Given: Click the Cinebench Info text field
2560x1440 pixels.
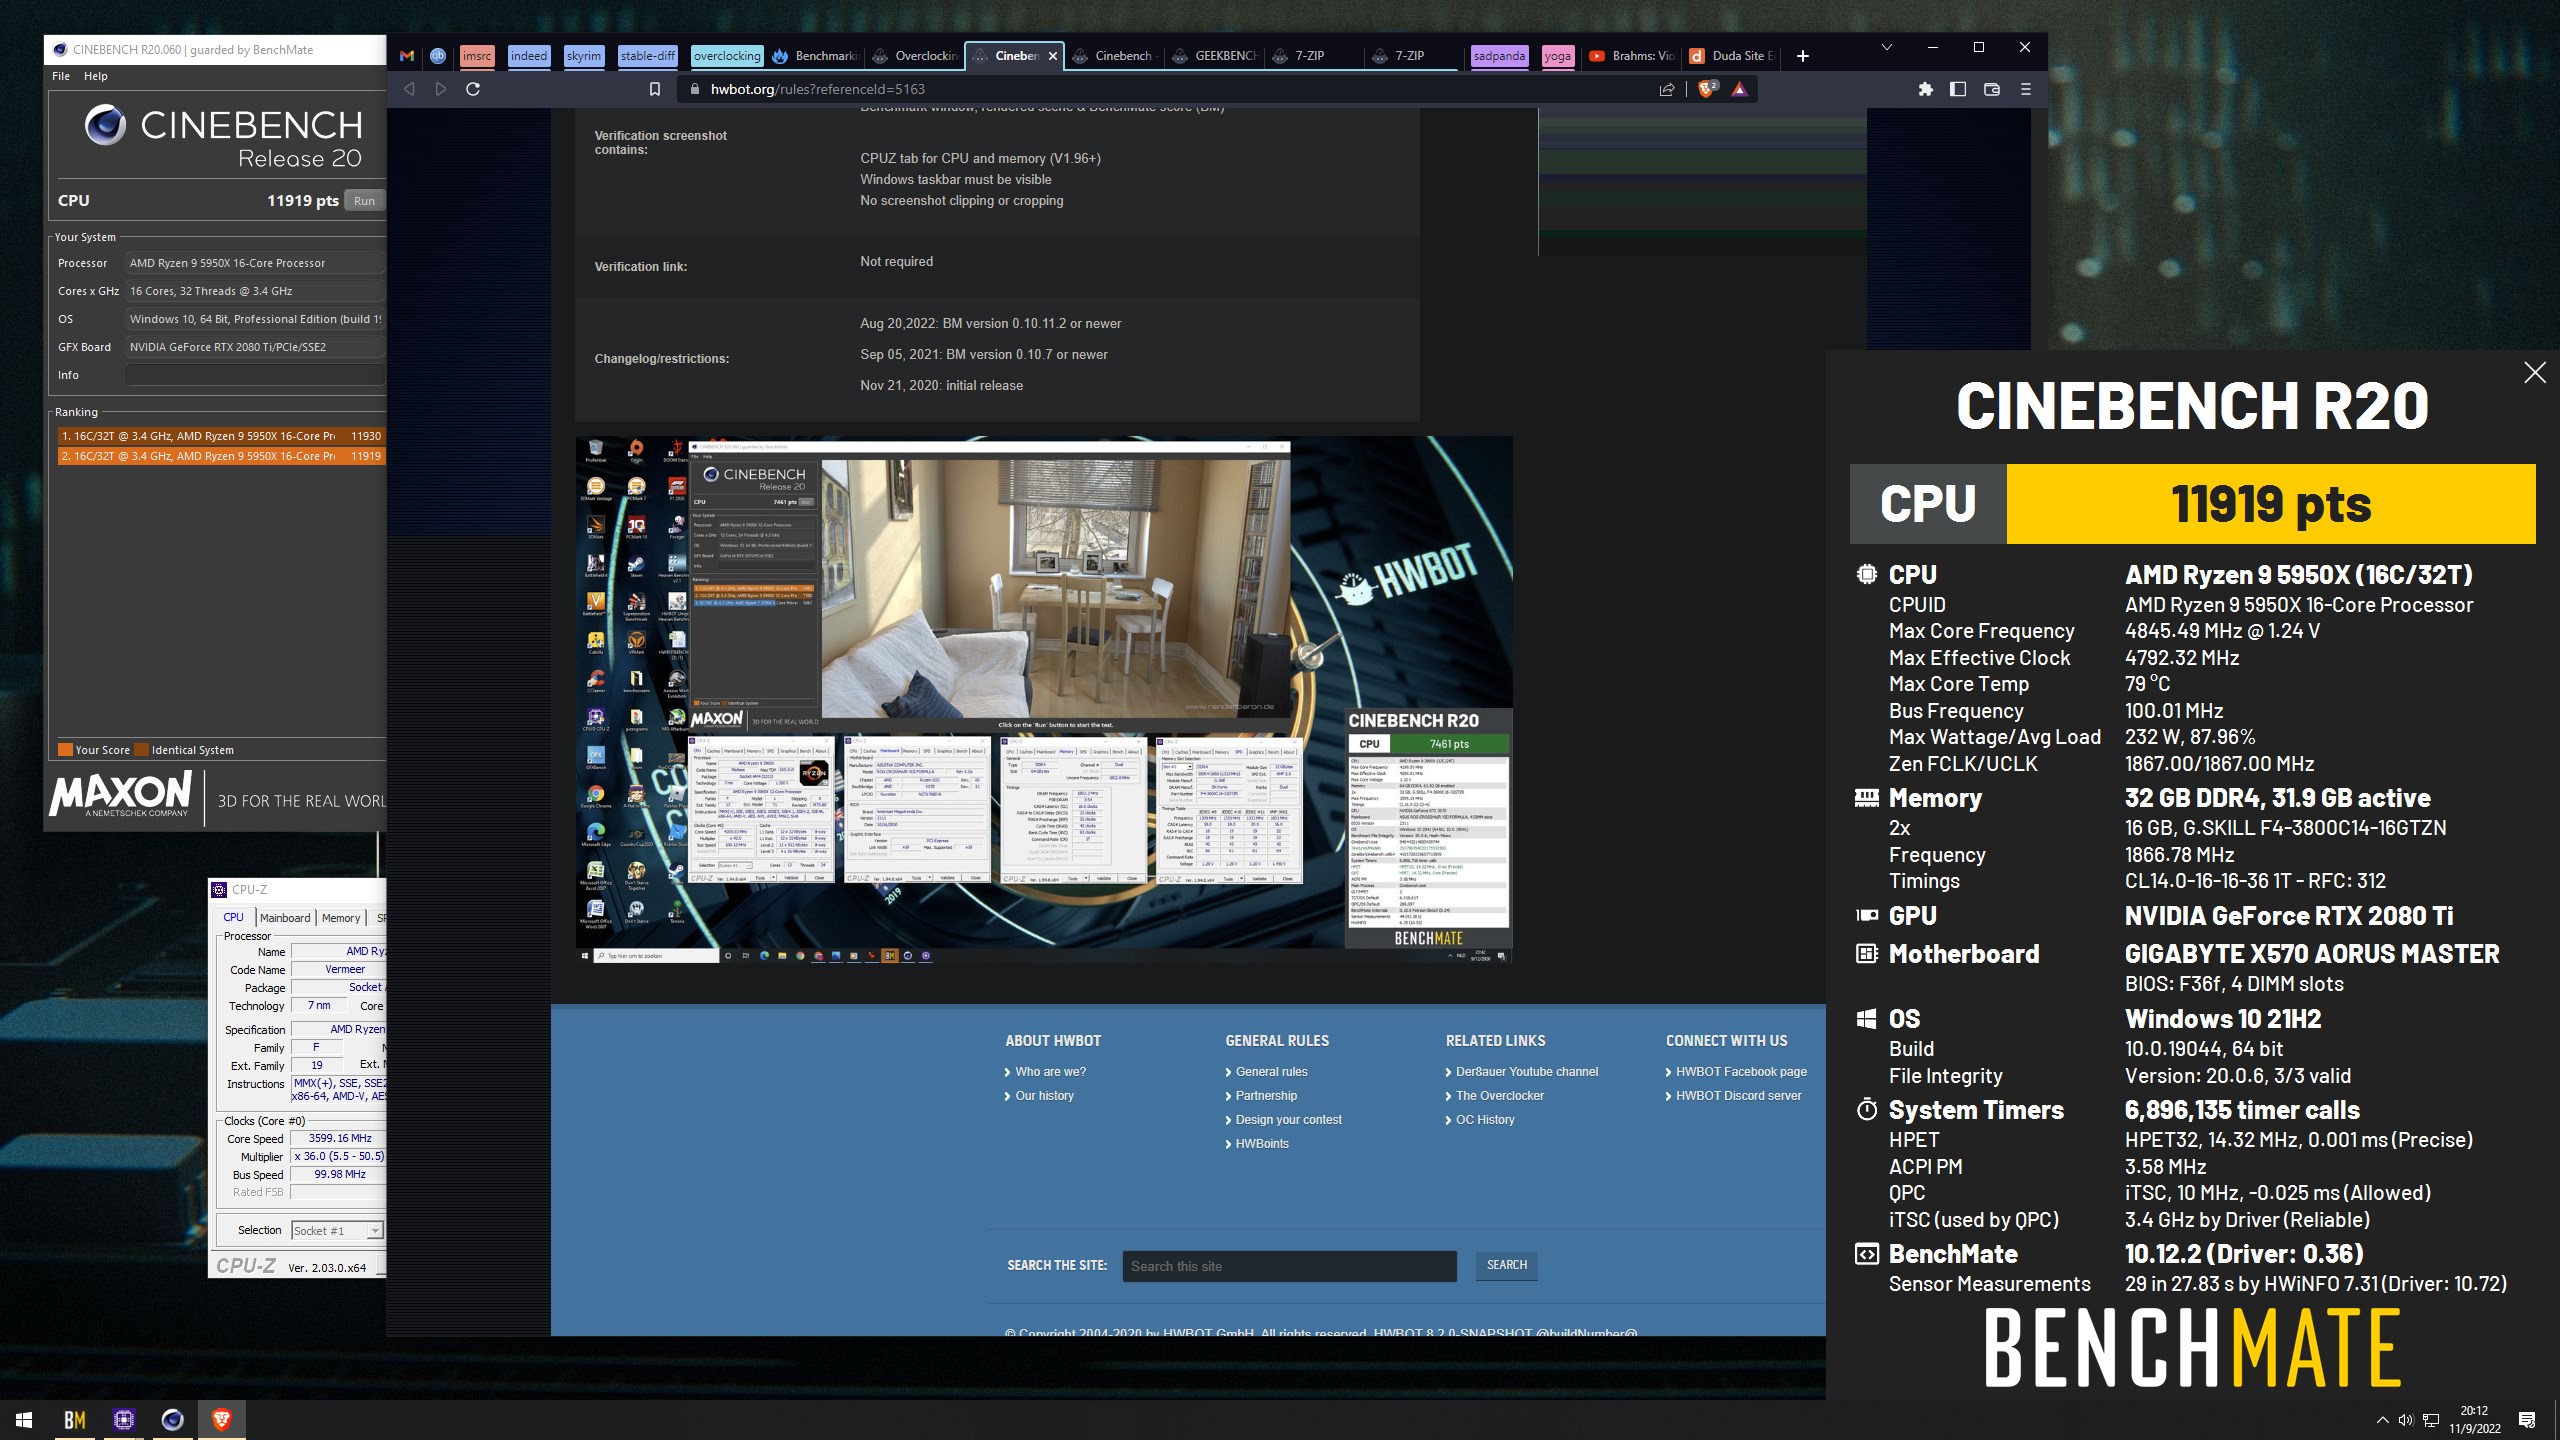Looking at the screenshot, I should point(255,375).
